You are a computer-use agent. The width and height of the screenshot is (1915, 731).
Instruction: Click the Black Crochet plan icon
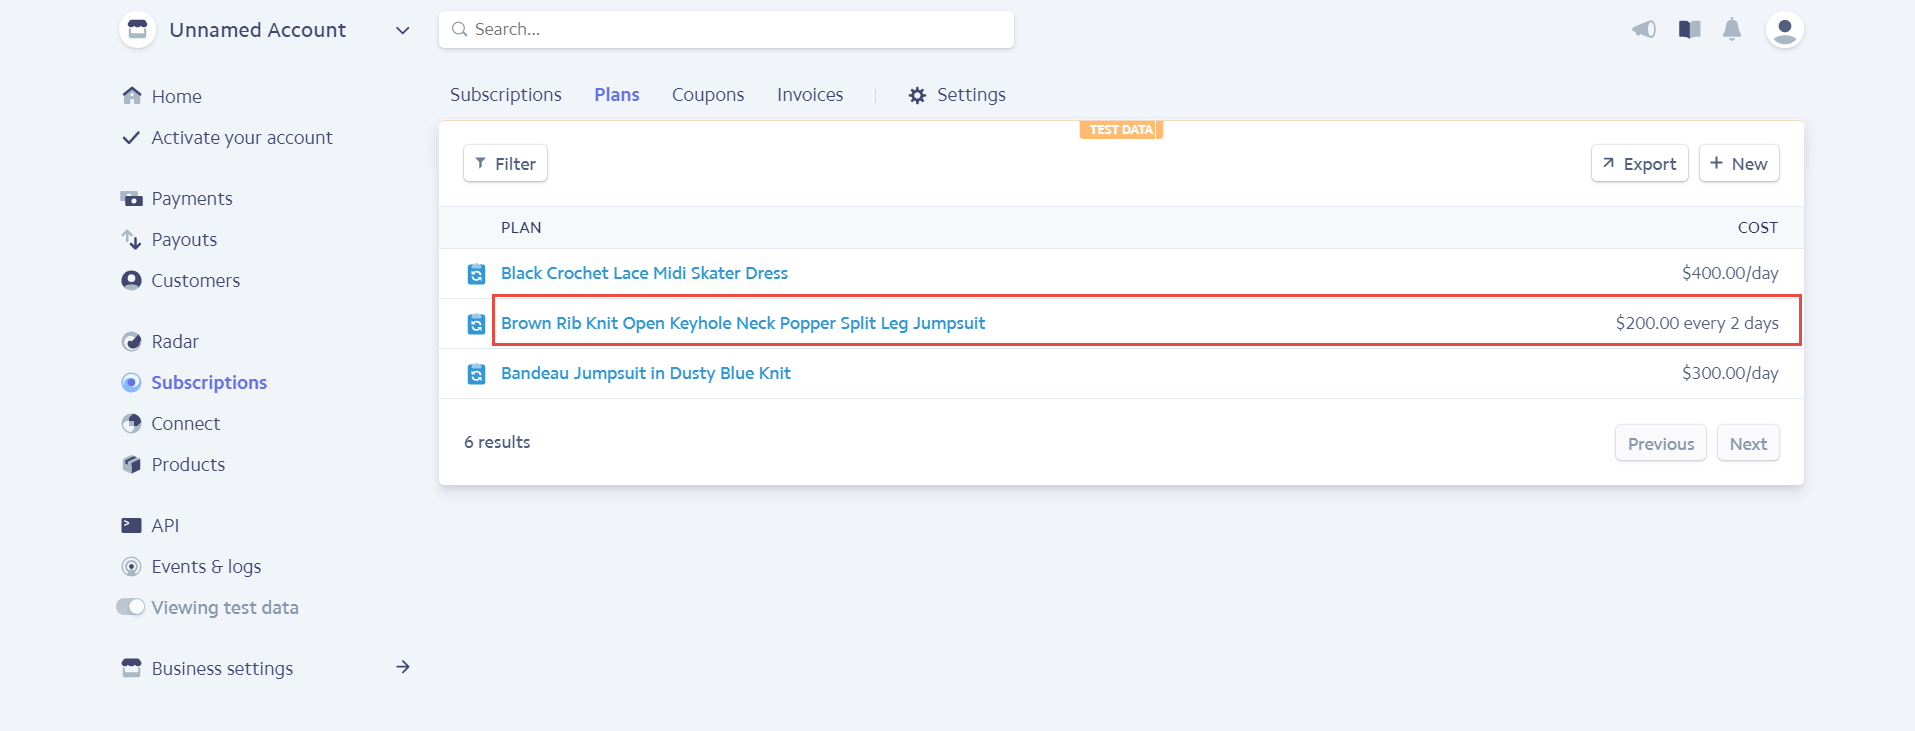click(x=477, y=274)
